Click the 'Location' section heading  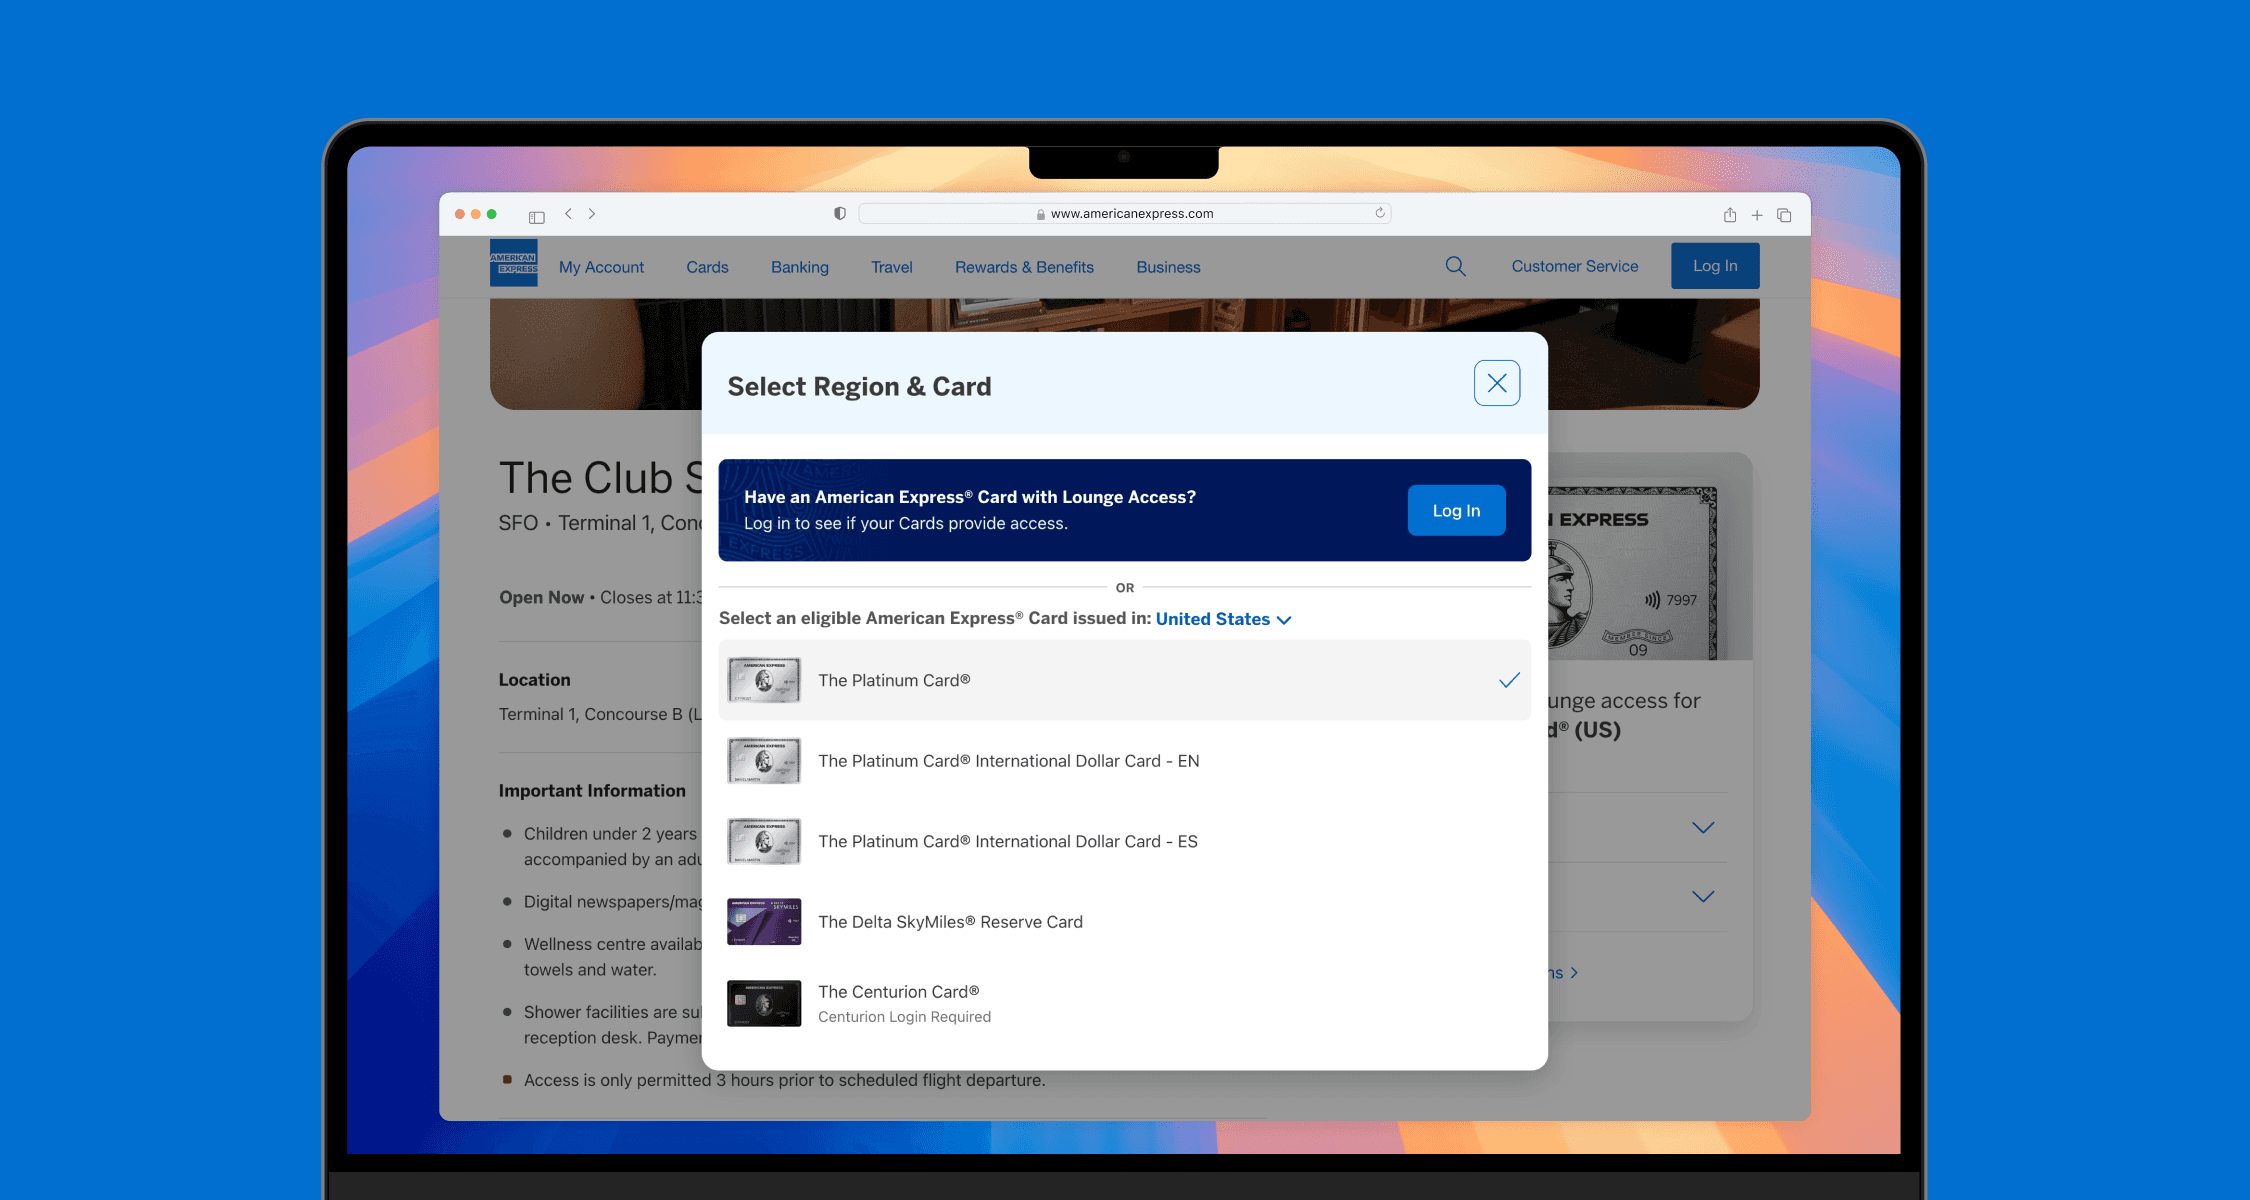[535, 680]
